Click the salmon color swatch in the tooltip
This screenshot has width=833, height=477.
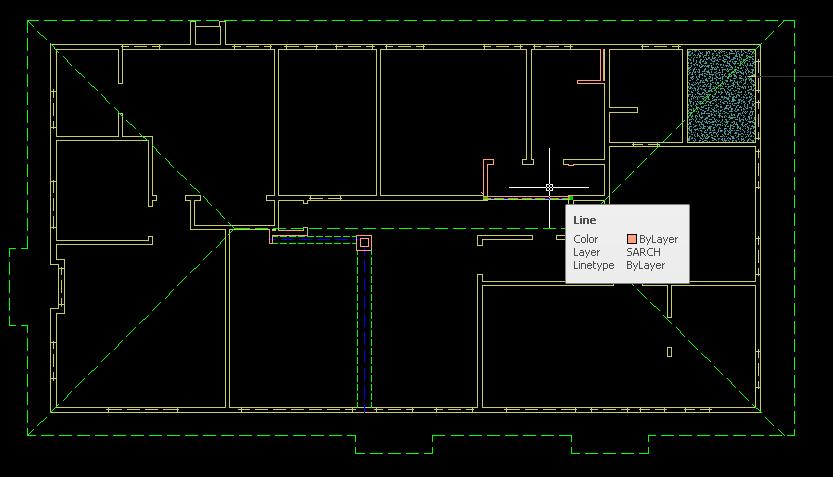632,239
